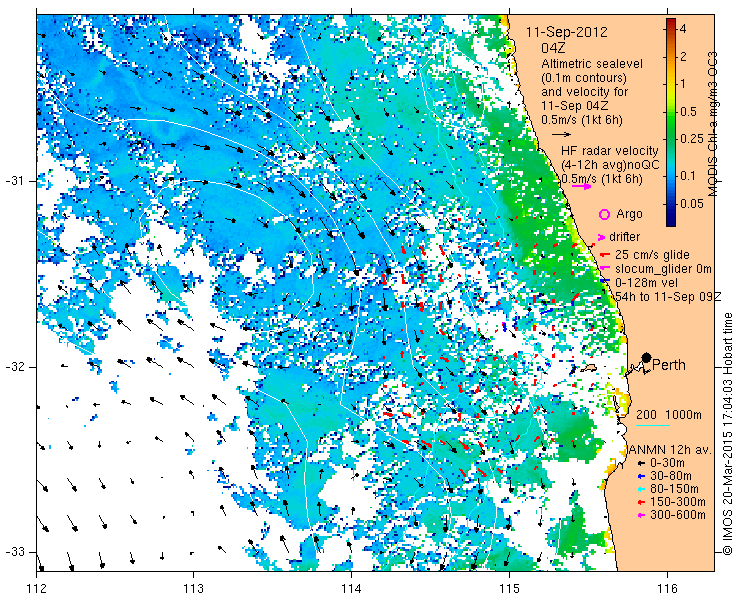Click the drifter legend arrow marker

(x=602, y=237)
